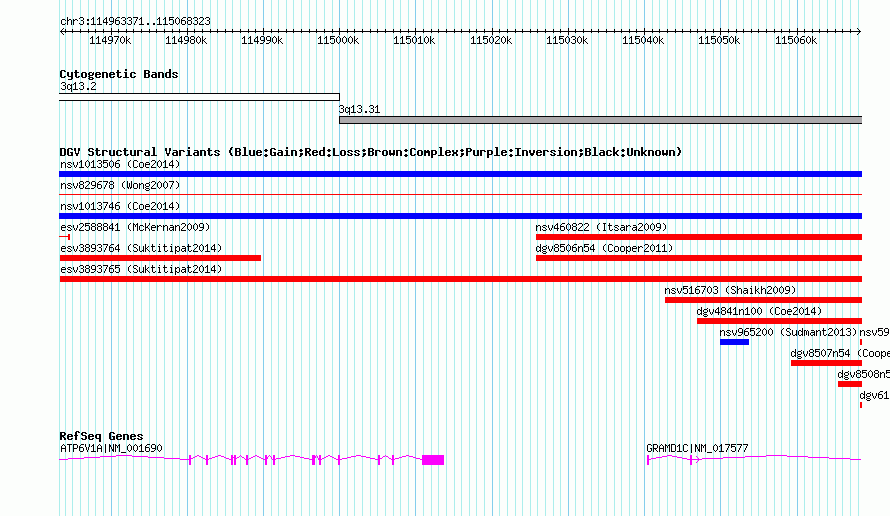
Task: Click the 115030k ruler tick label
Action: 567,40
